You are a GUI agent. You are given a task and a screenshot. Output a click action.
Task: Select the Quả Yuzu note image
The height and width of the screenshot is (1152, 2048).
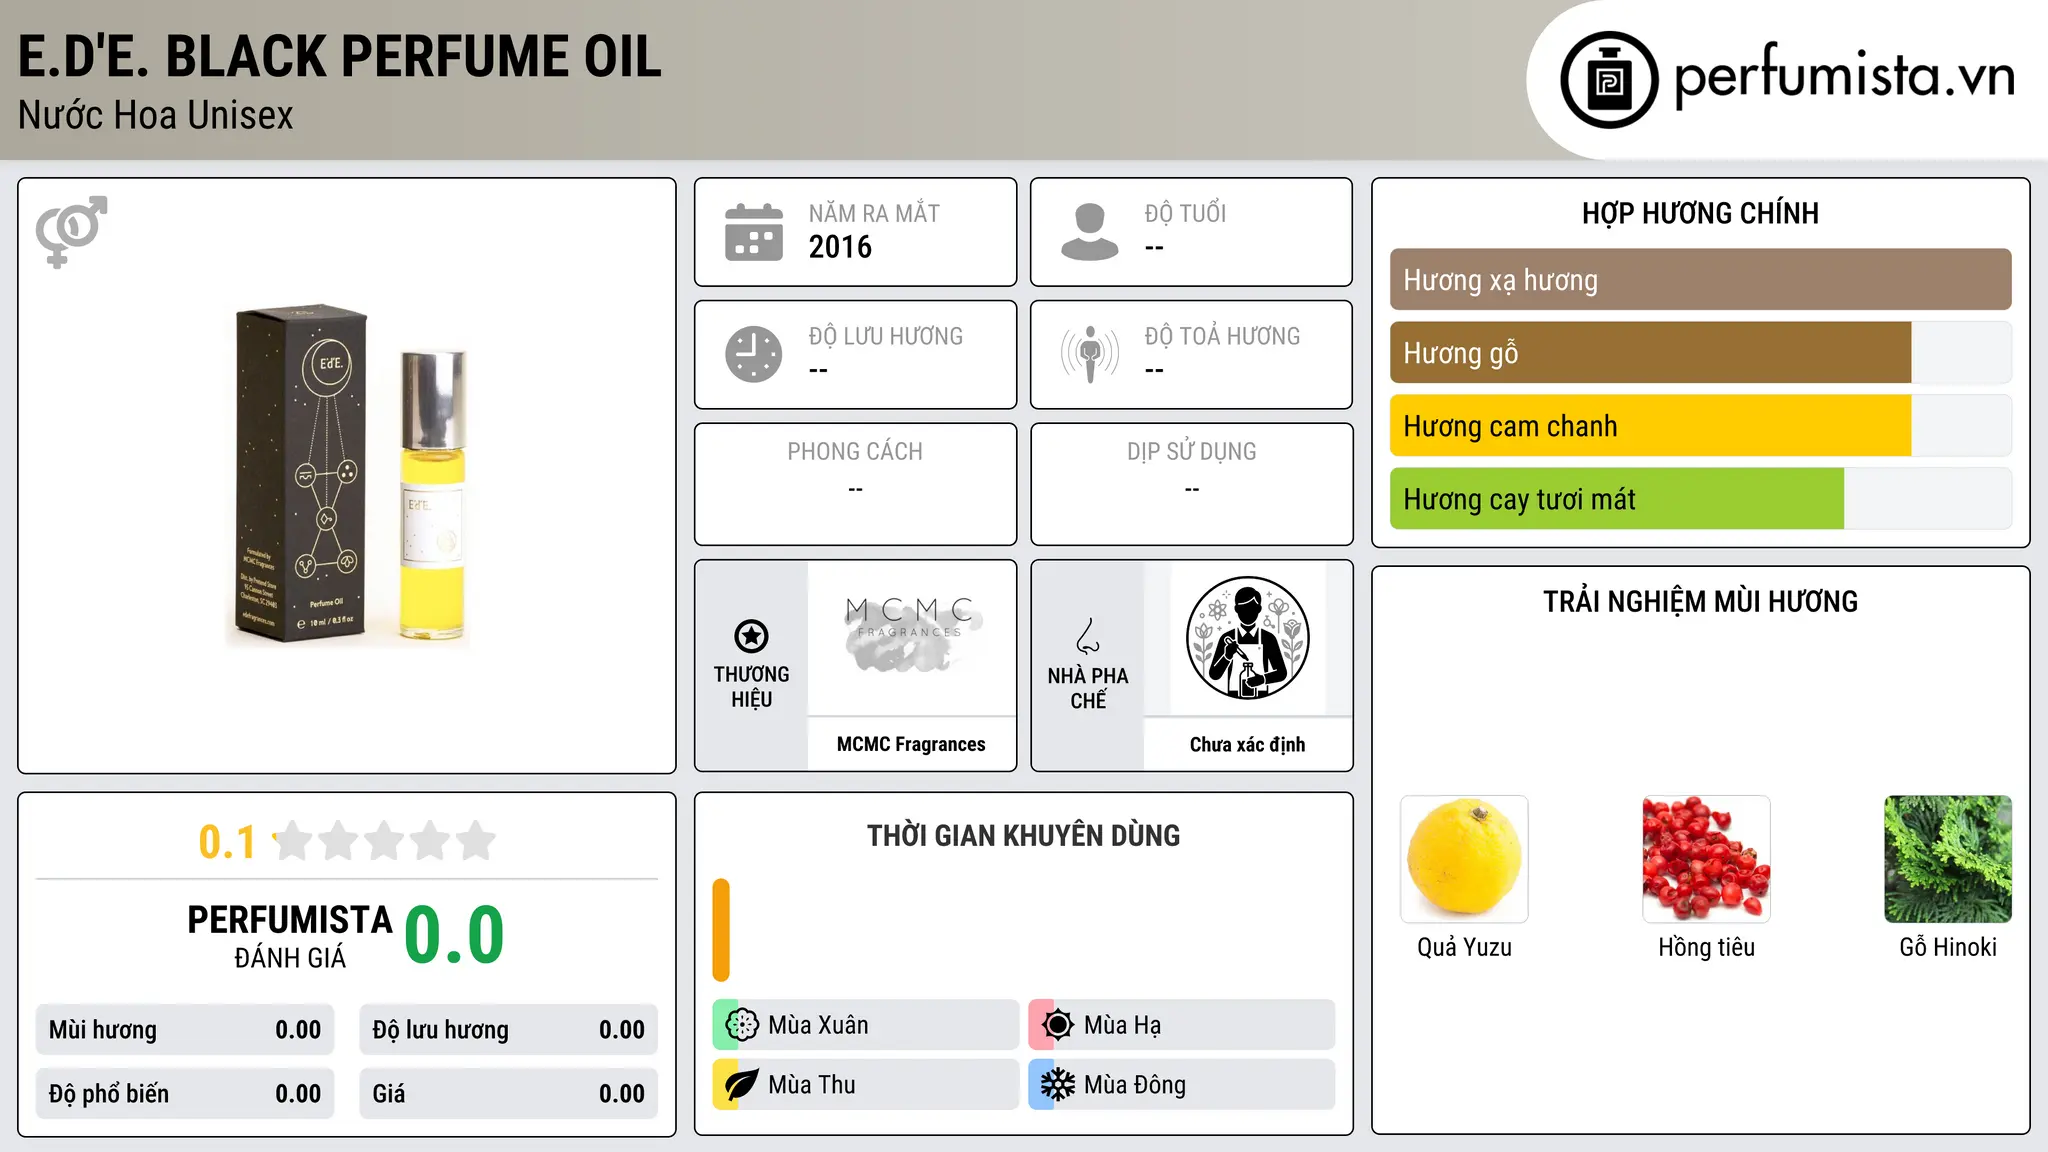pos(1464,859)
